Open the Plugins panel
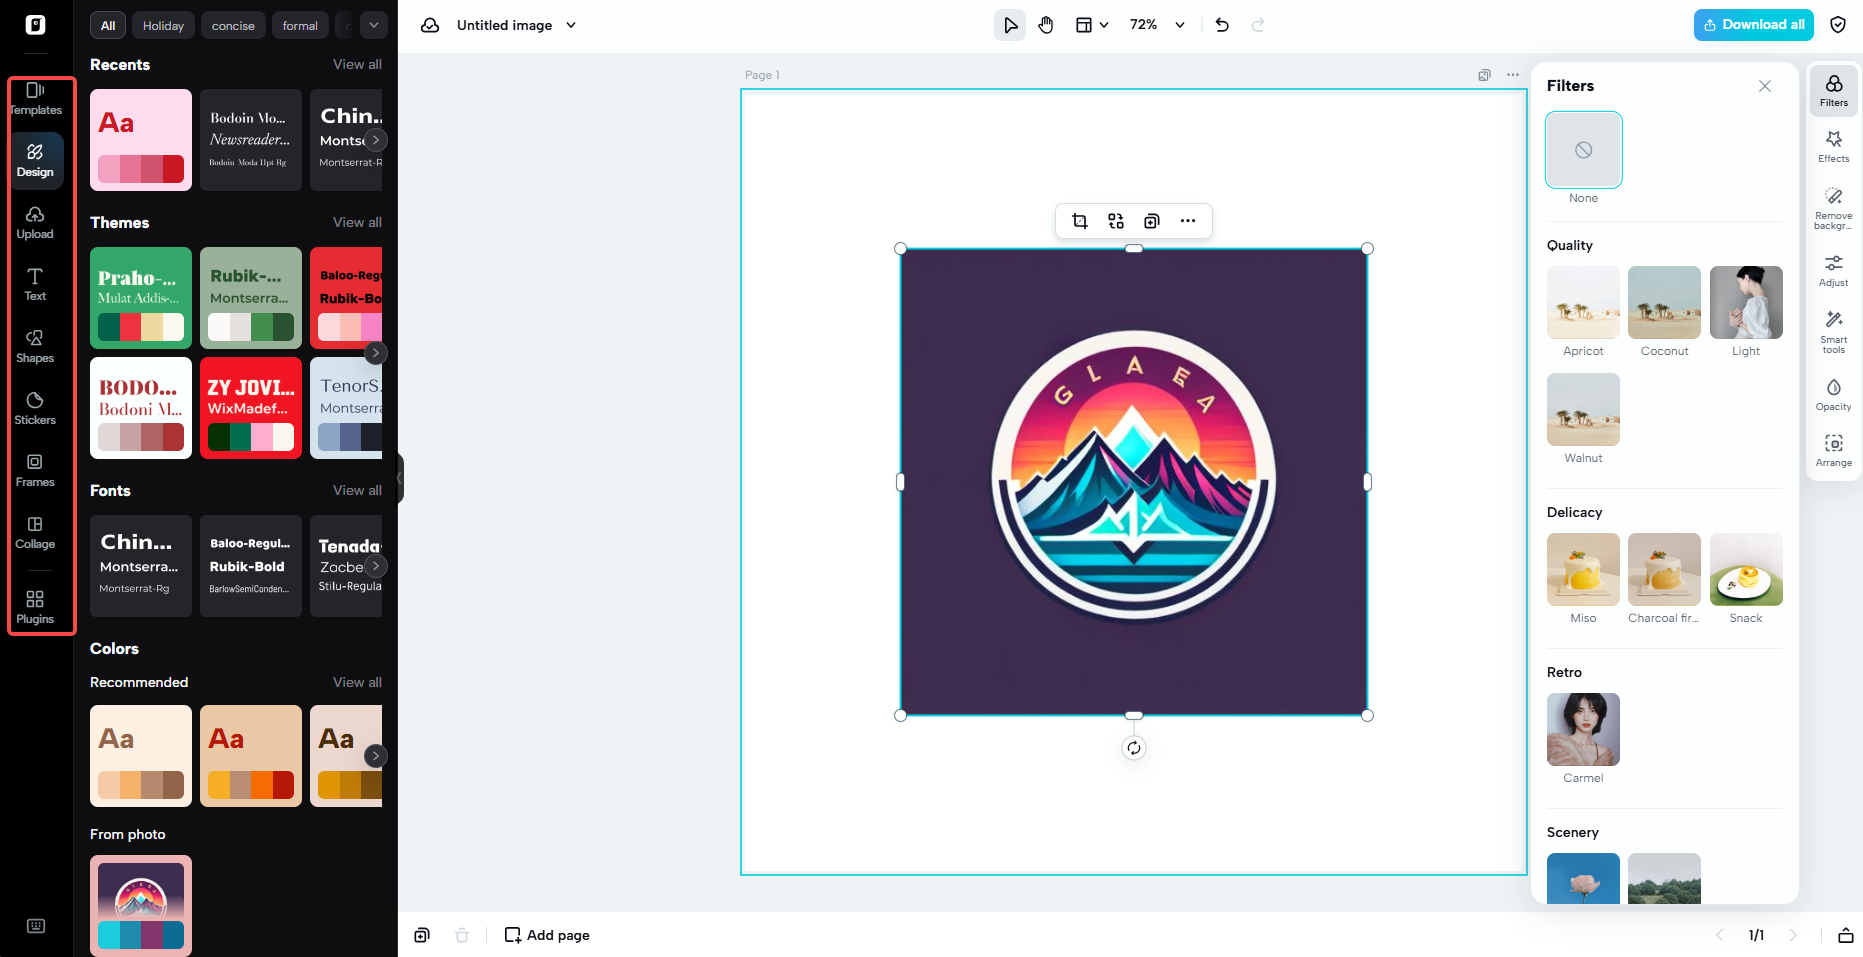This screenshot has height=957, width=1863. pyautogui.click(x=35, y=607)
